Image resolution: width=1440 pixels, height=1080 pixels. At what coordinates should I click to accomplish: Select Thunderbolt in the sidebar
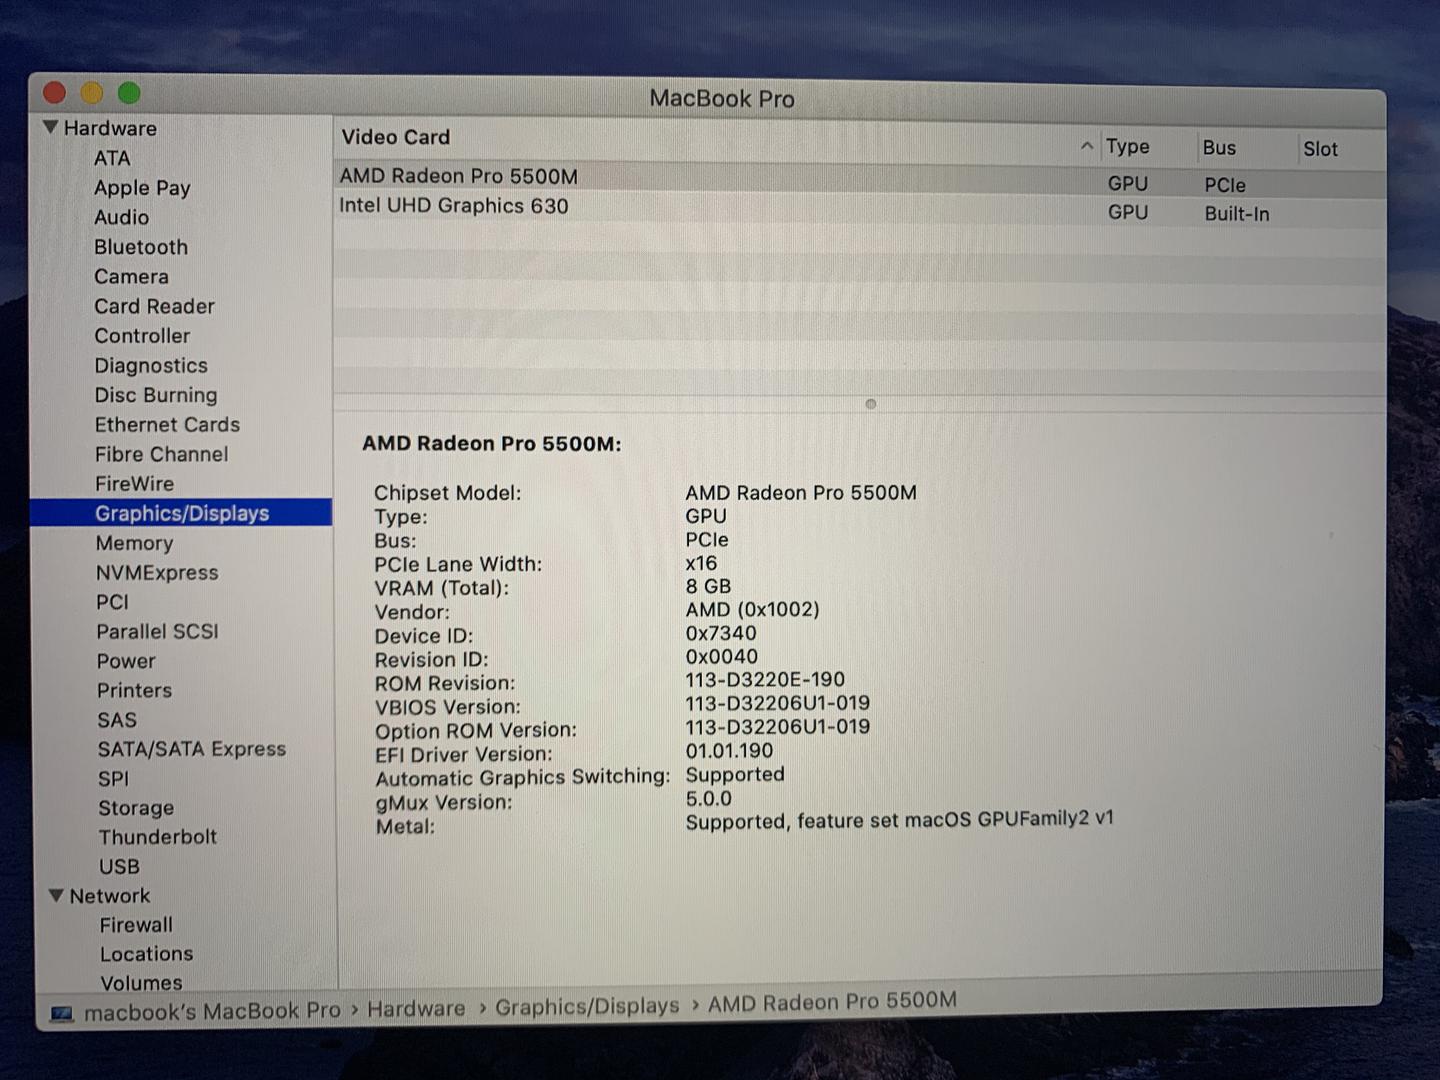pos(157,837)
